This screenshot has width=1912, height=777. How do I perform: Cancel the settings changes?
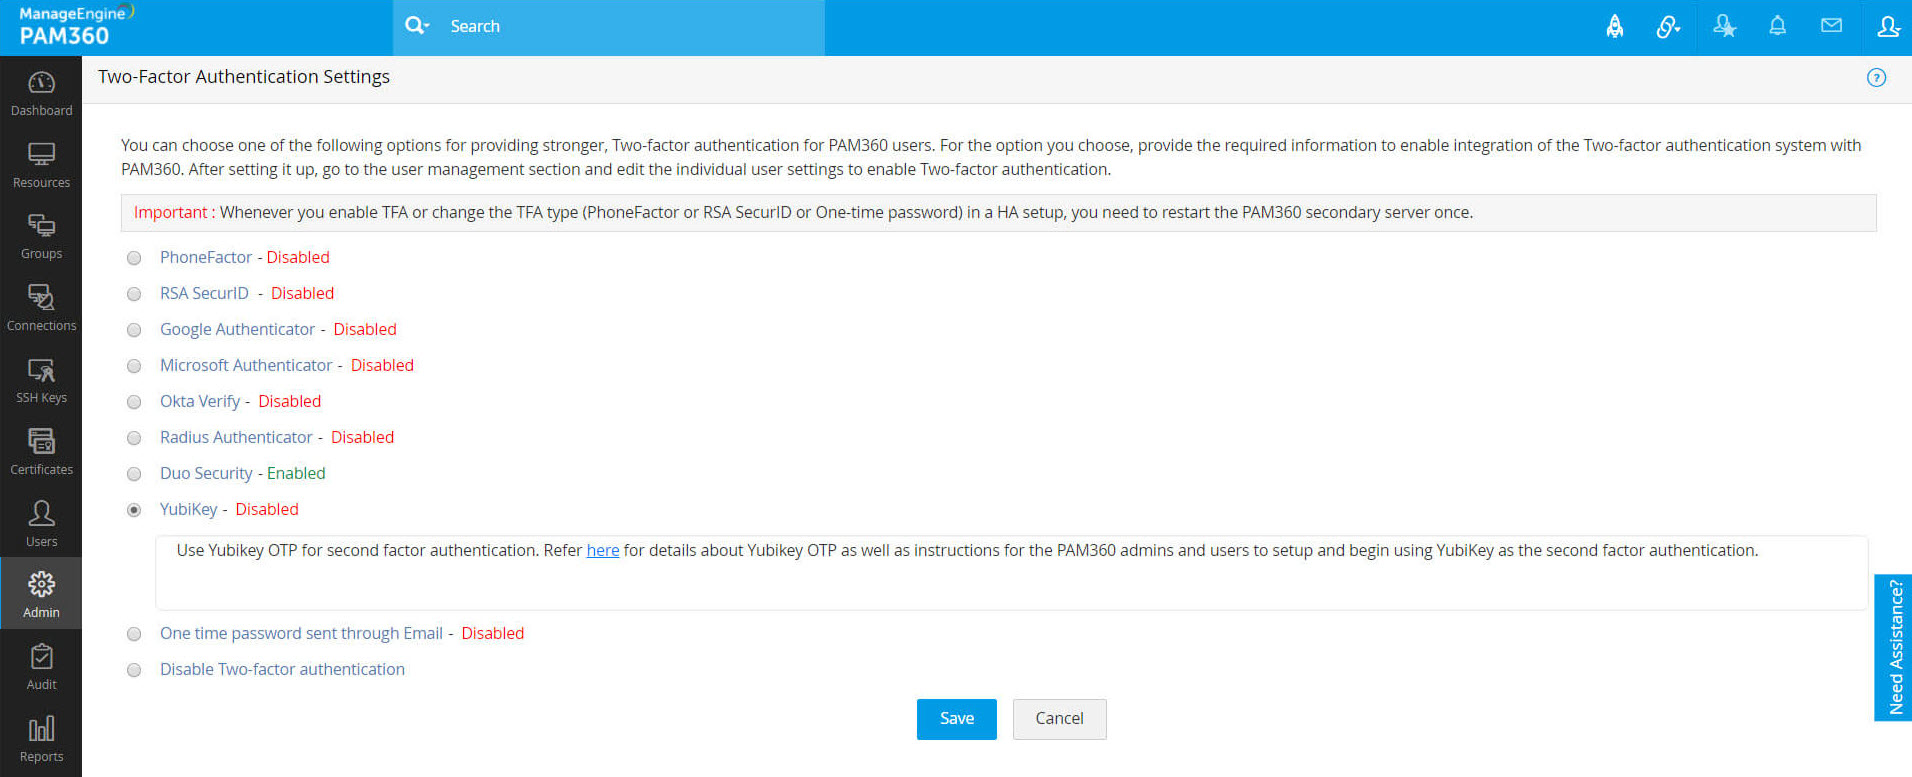[x=1059, y=719]
